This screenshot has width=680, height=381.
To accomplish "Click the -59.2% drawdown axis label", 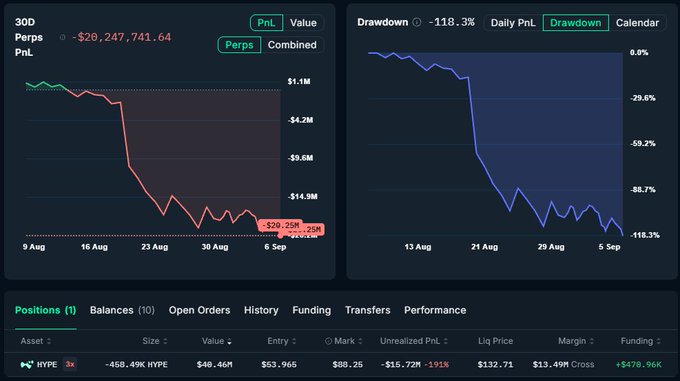I will tap(642, 143).
